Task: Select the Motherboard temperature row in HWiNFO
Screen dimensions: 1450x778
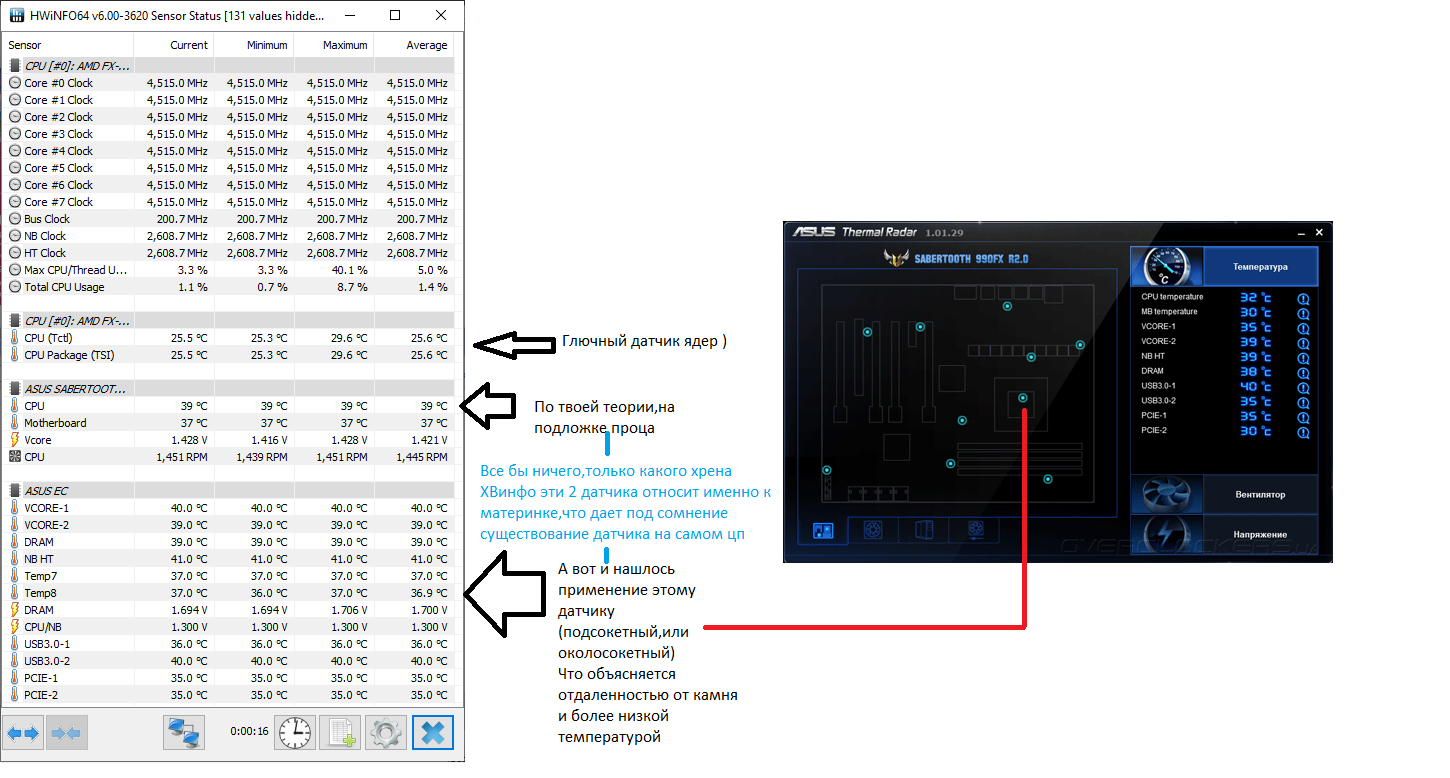Action: [x=229, y=423]
